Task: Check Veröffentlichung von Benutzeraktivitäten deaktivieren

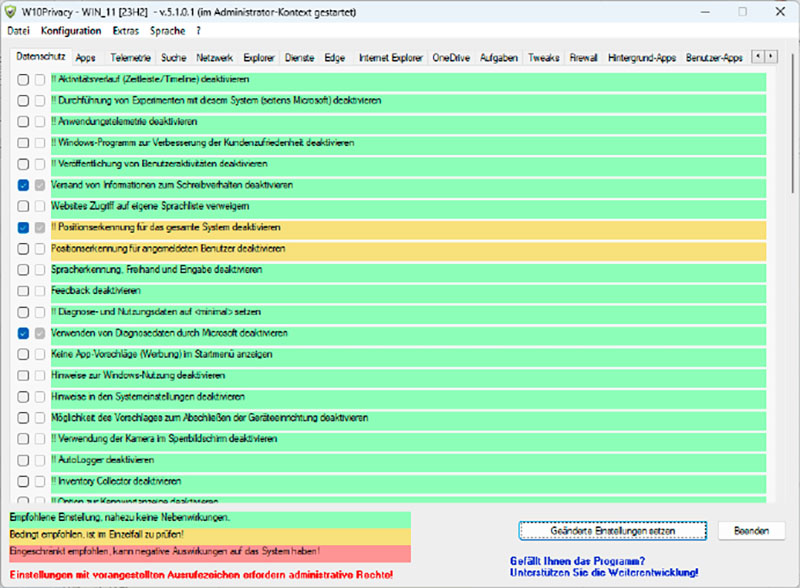Action: [23, 164]
